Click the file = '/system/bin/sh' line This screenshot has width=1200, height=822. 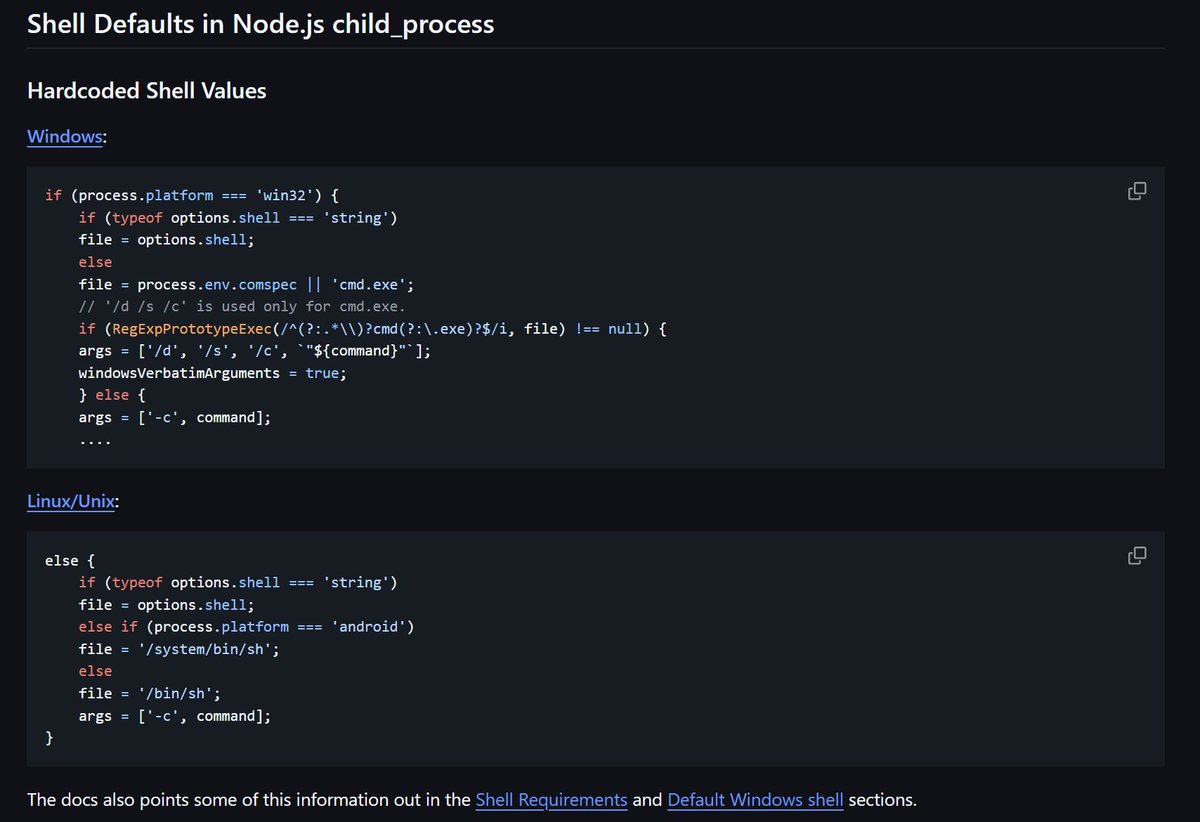point(179,648)
